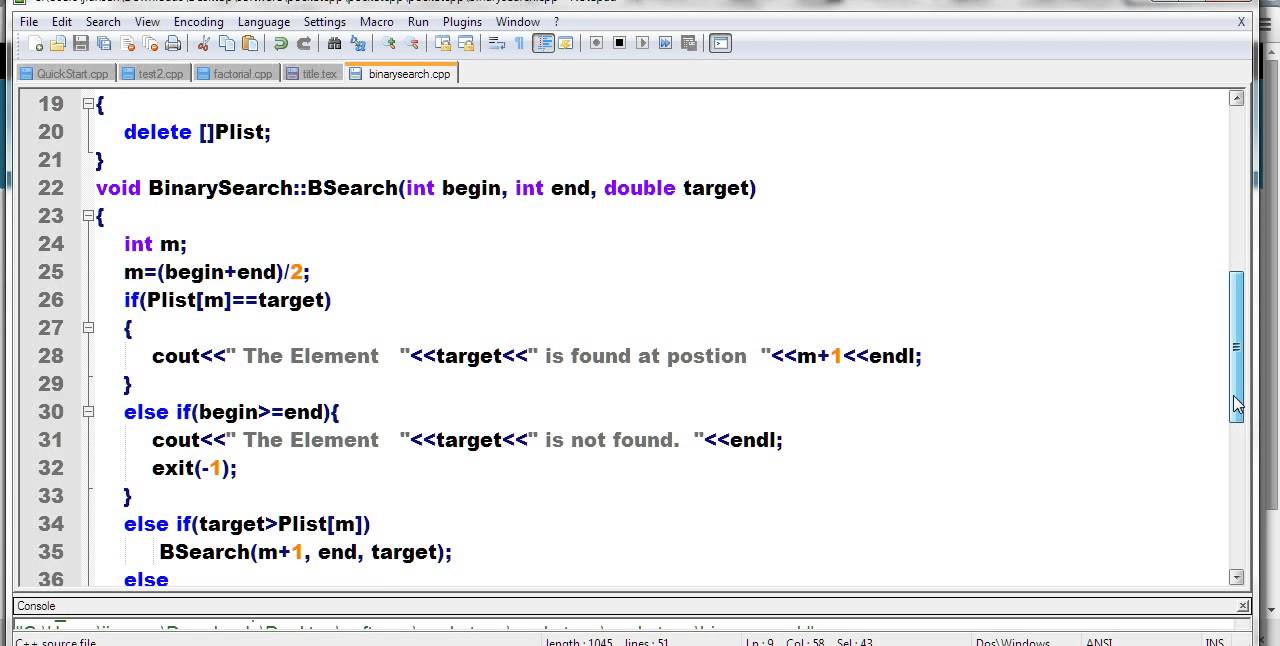Click the editor scrollbar up arrow
This screenshot has height=646, width=1280.
(1237, 98)
